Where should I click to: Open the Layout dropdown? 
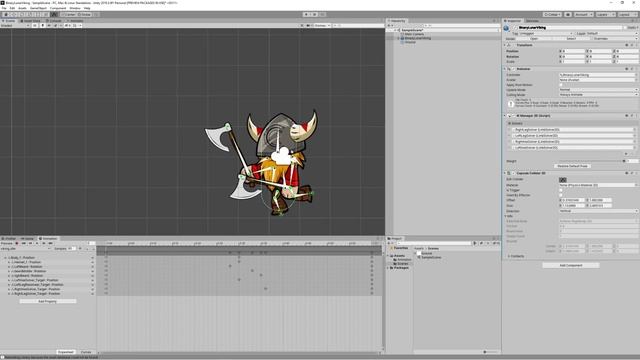pos(627,14)
